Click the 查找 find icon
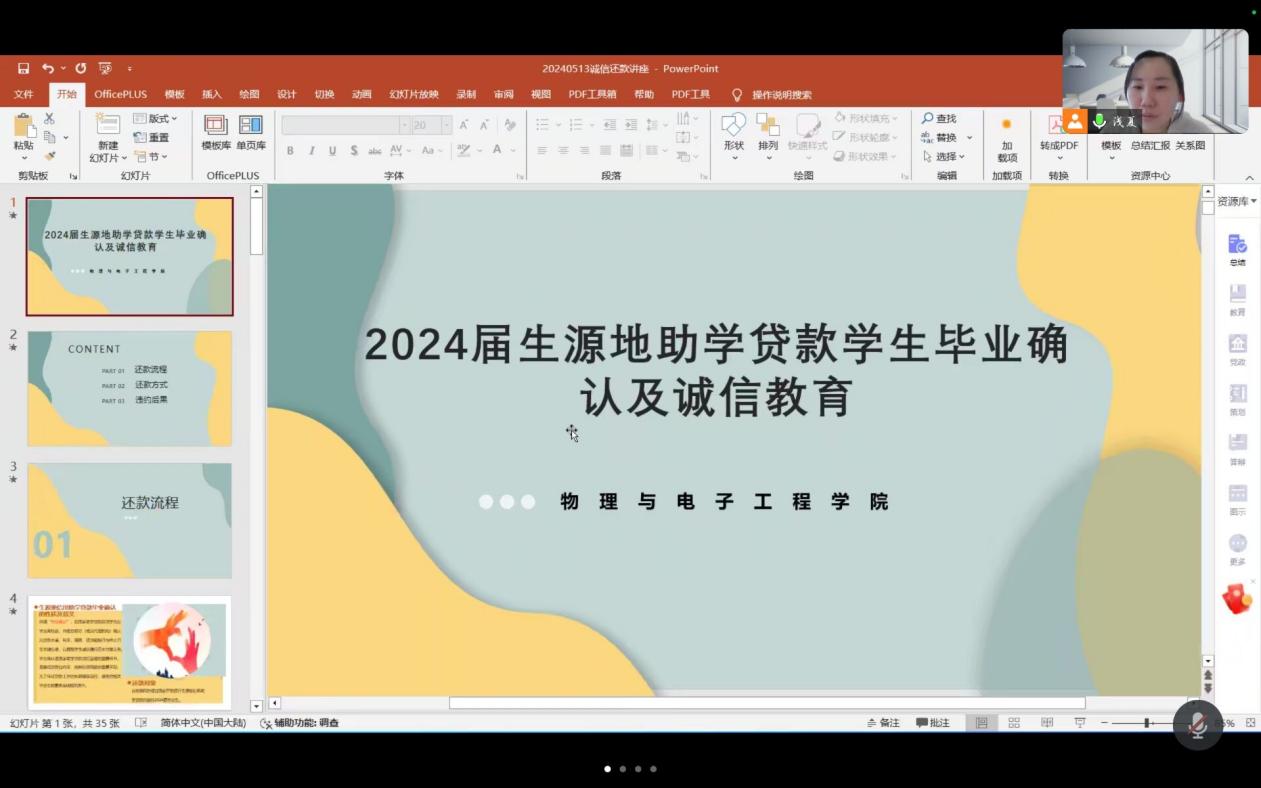Viewport: 1261px width, 788px height. 939,119
